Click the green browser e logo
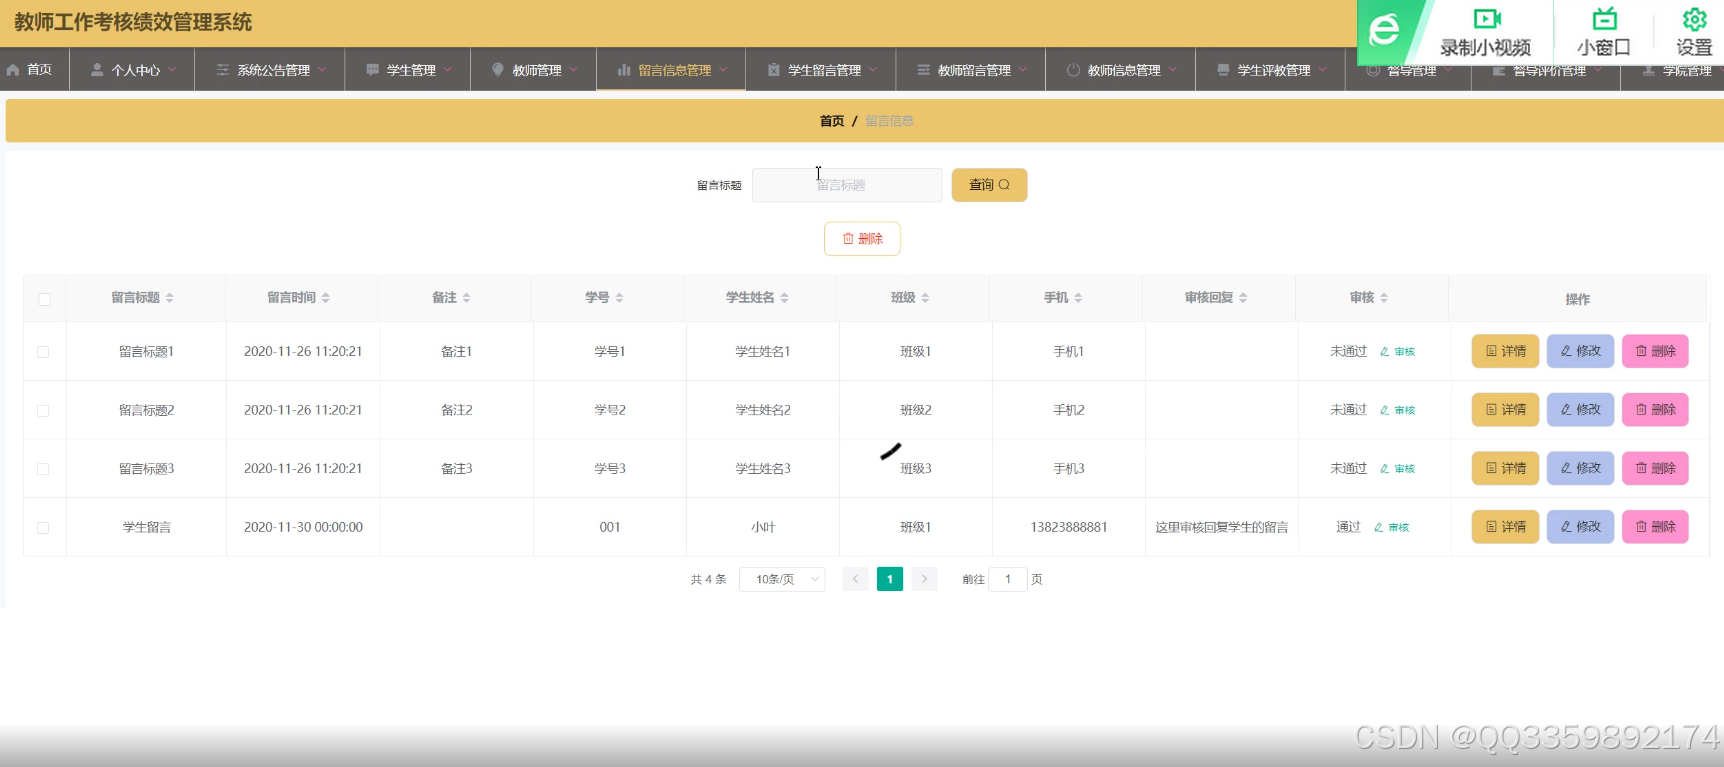This screenshot has width=1724, height=767. point(1385,30)
